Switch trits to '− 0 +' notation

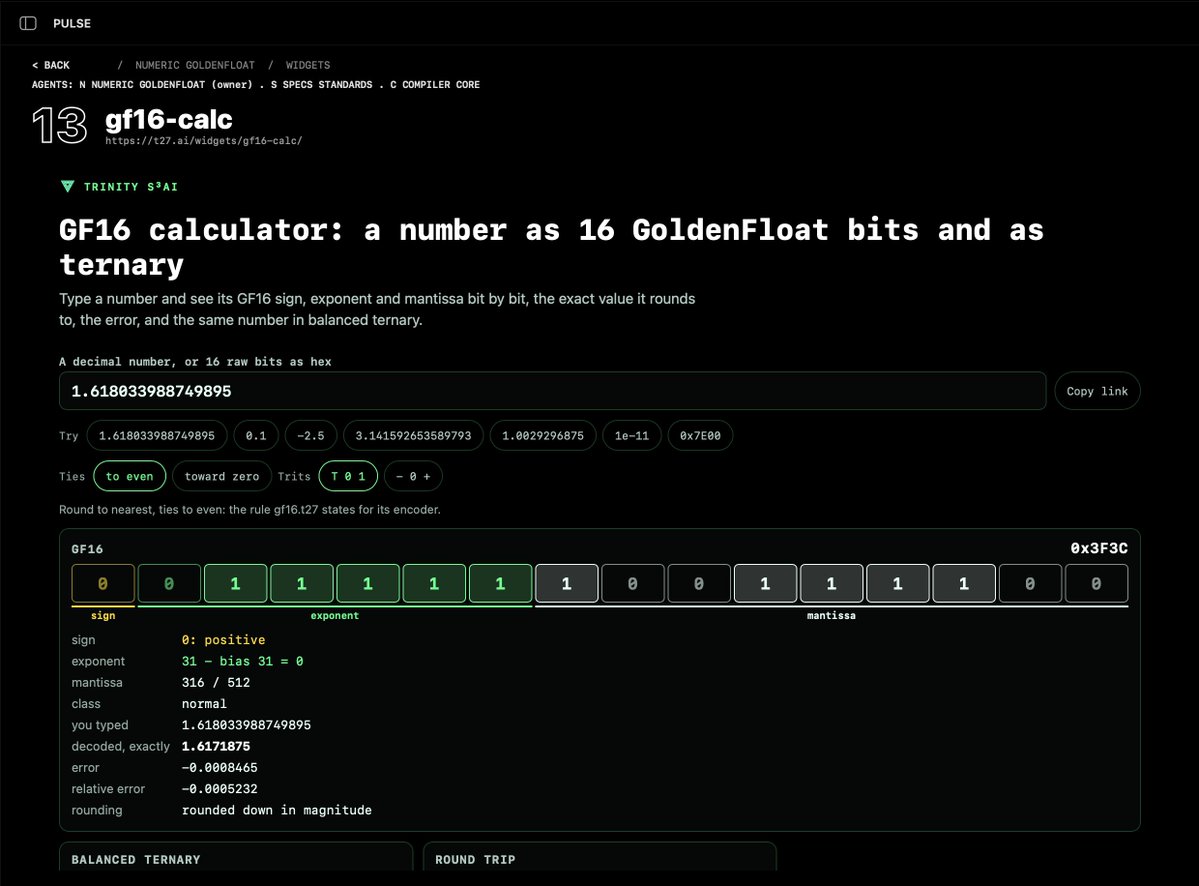(413, 475)
